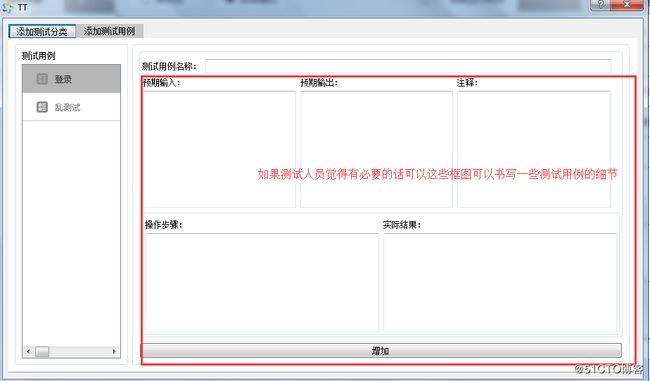Click the 乱测试 item icon

point(42,107)
